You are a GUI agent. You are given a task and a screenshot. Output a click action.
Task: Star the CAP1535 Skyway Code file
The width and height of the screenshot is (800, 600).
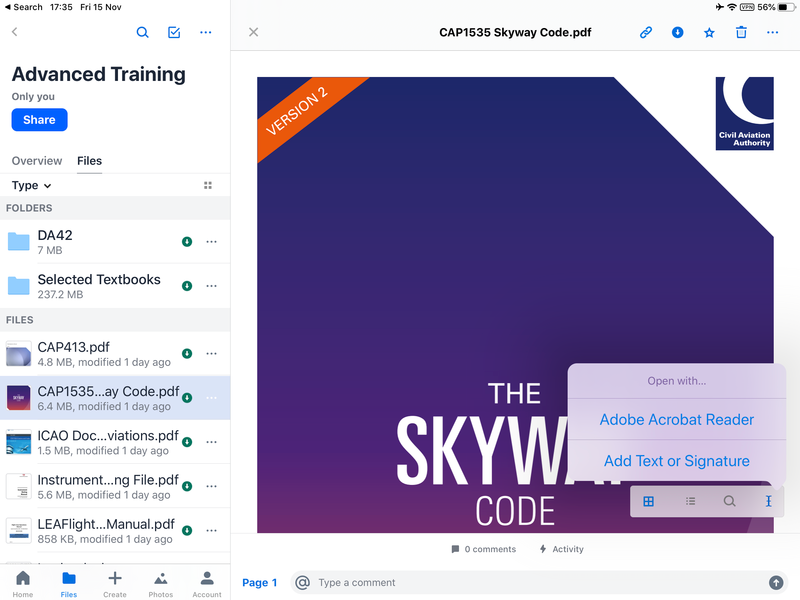(709, 33)
